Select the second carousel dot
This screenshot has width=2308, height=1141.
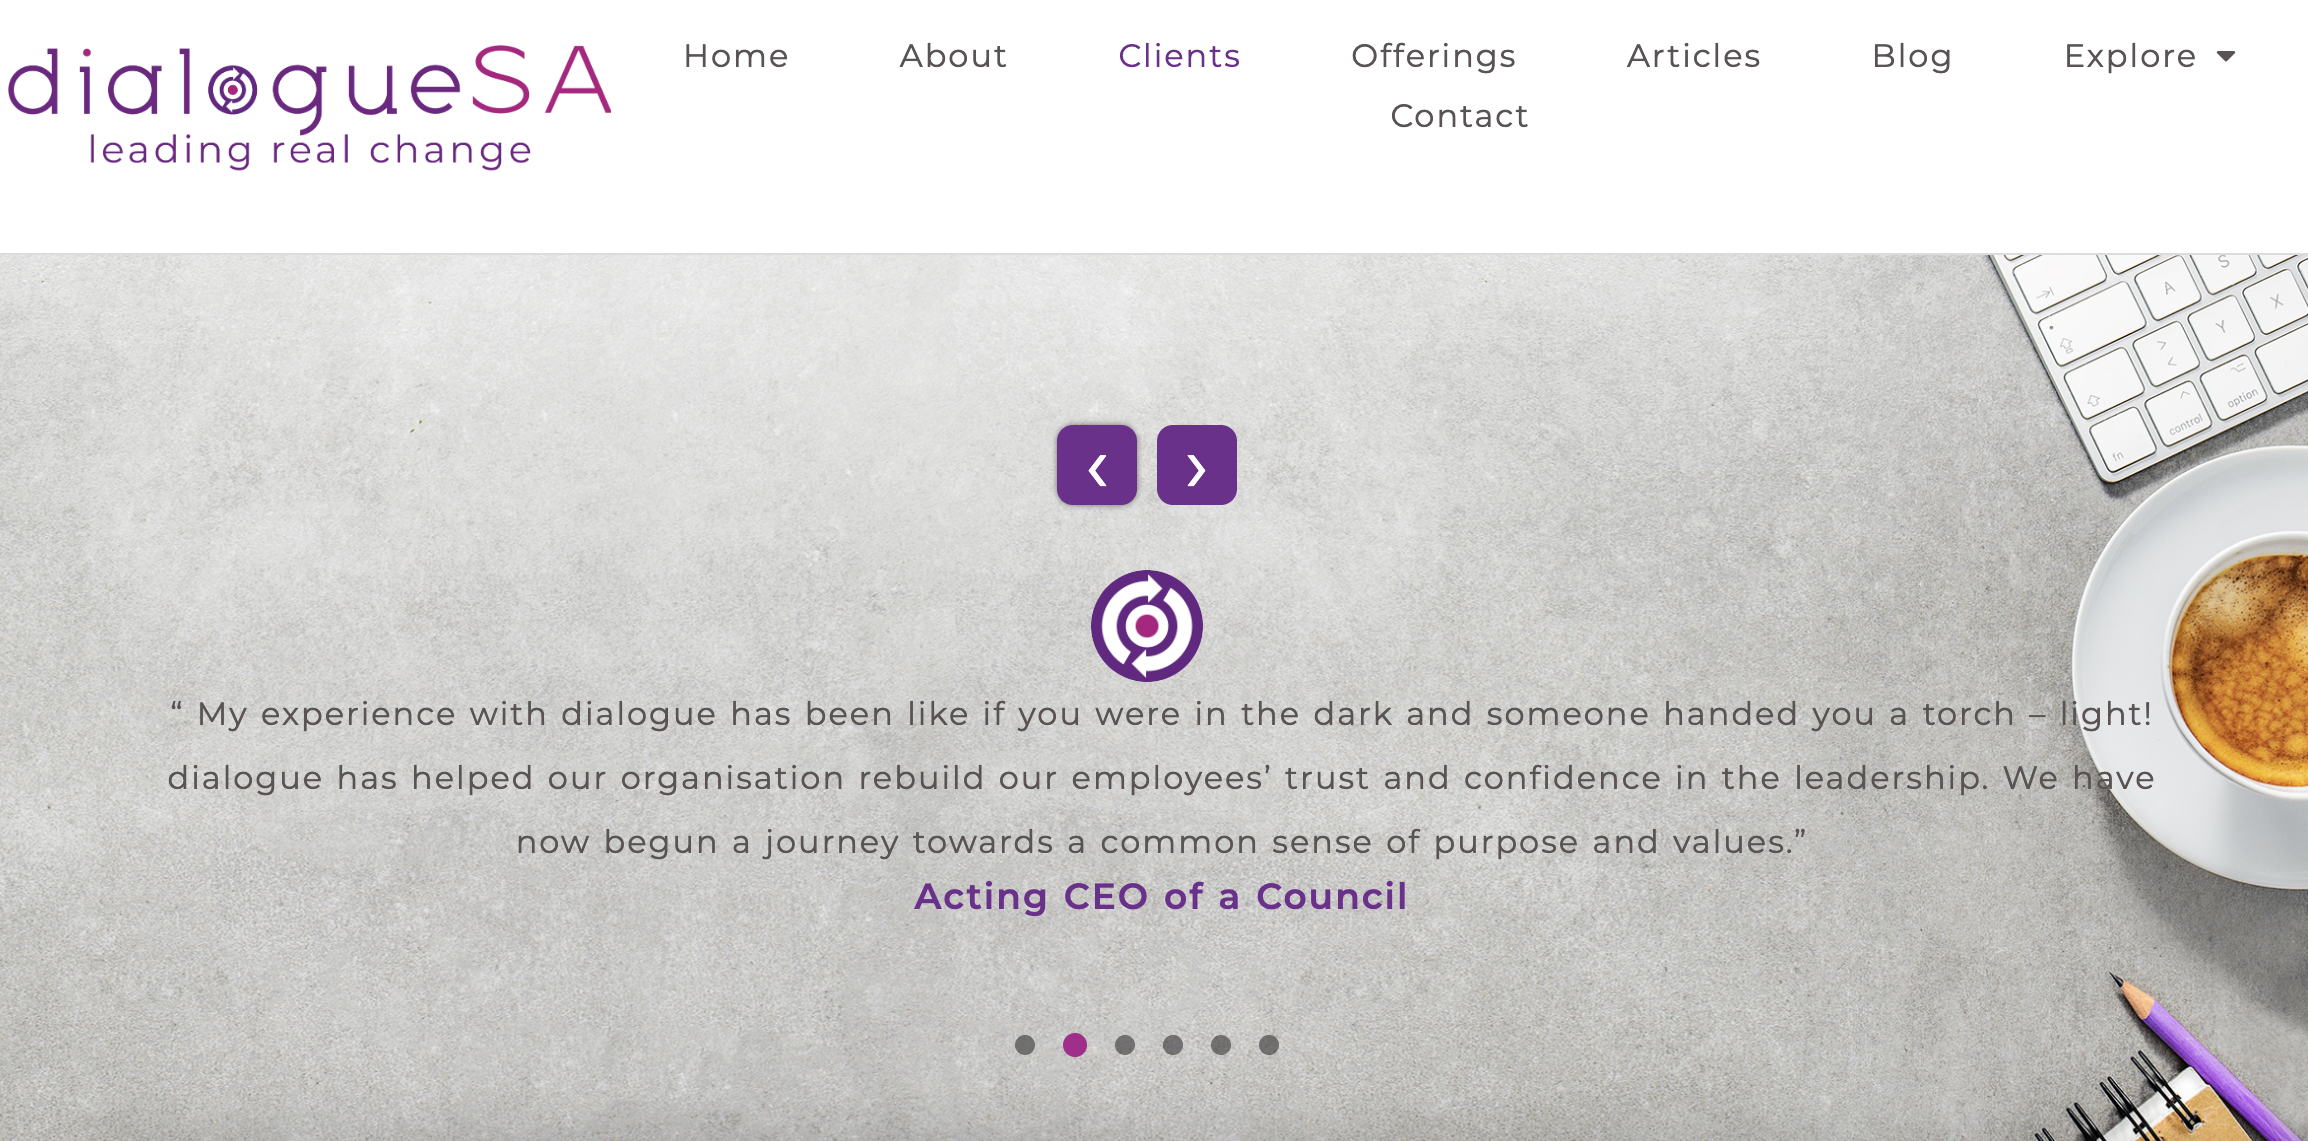pos(1075,1045)
